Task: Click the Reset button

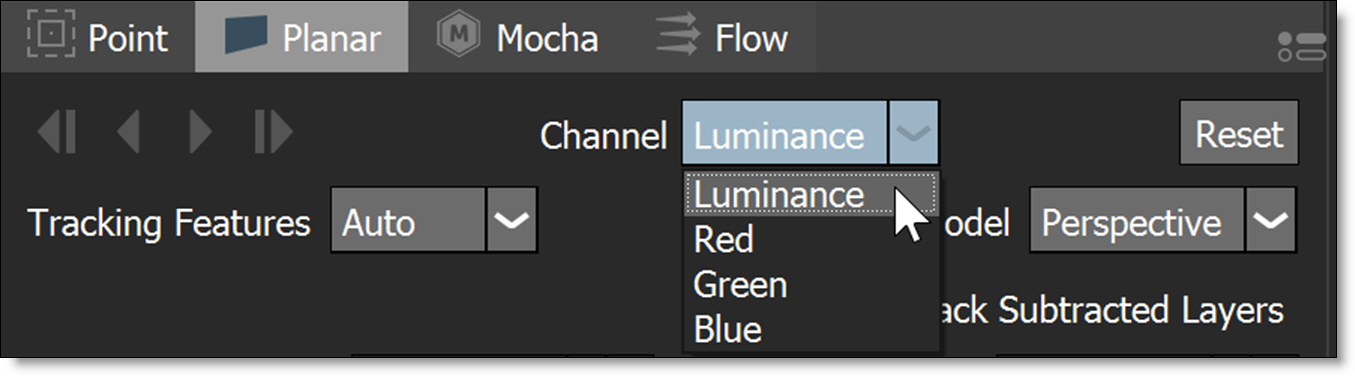Action: (x=1239, y=133)
